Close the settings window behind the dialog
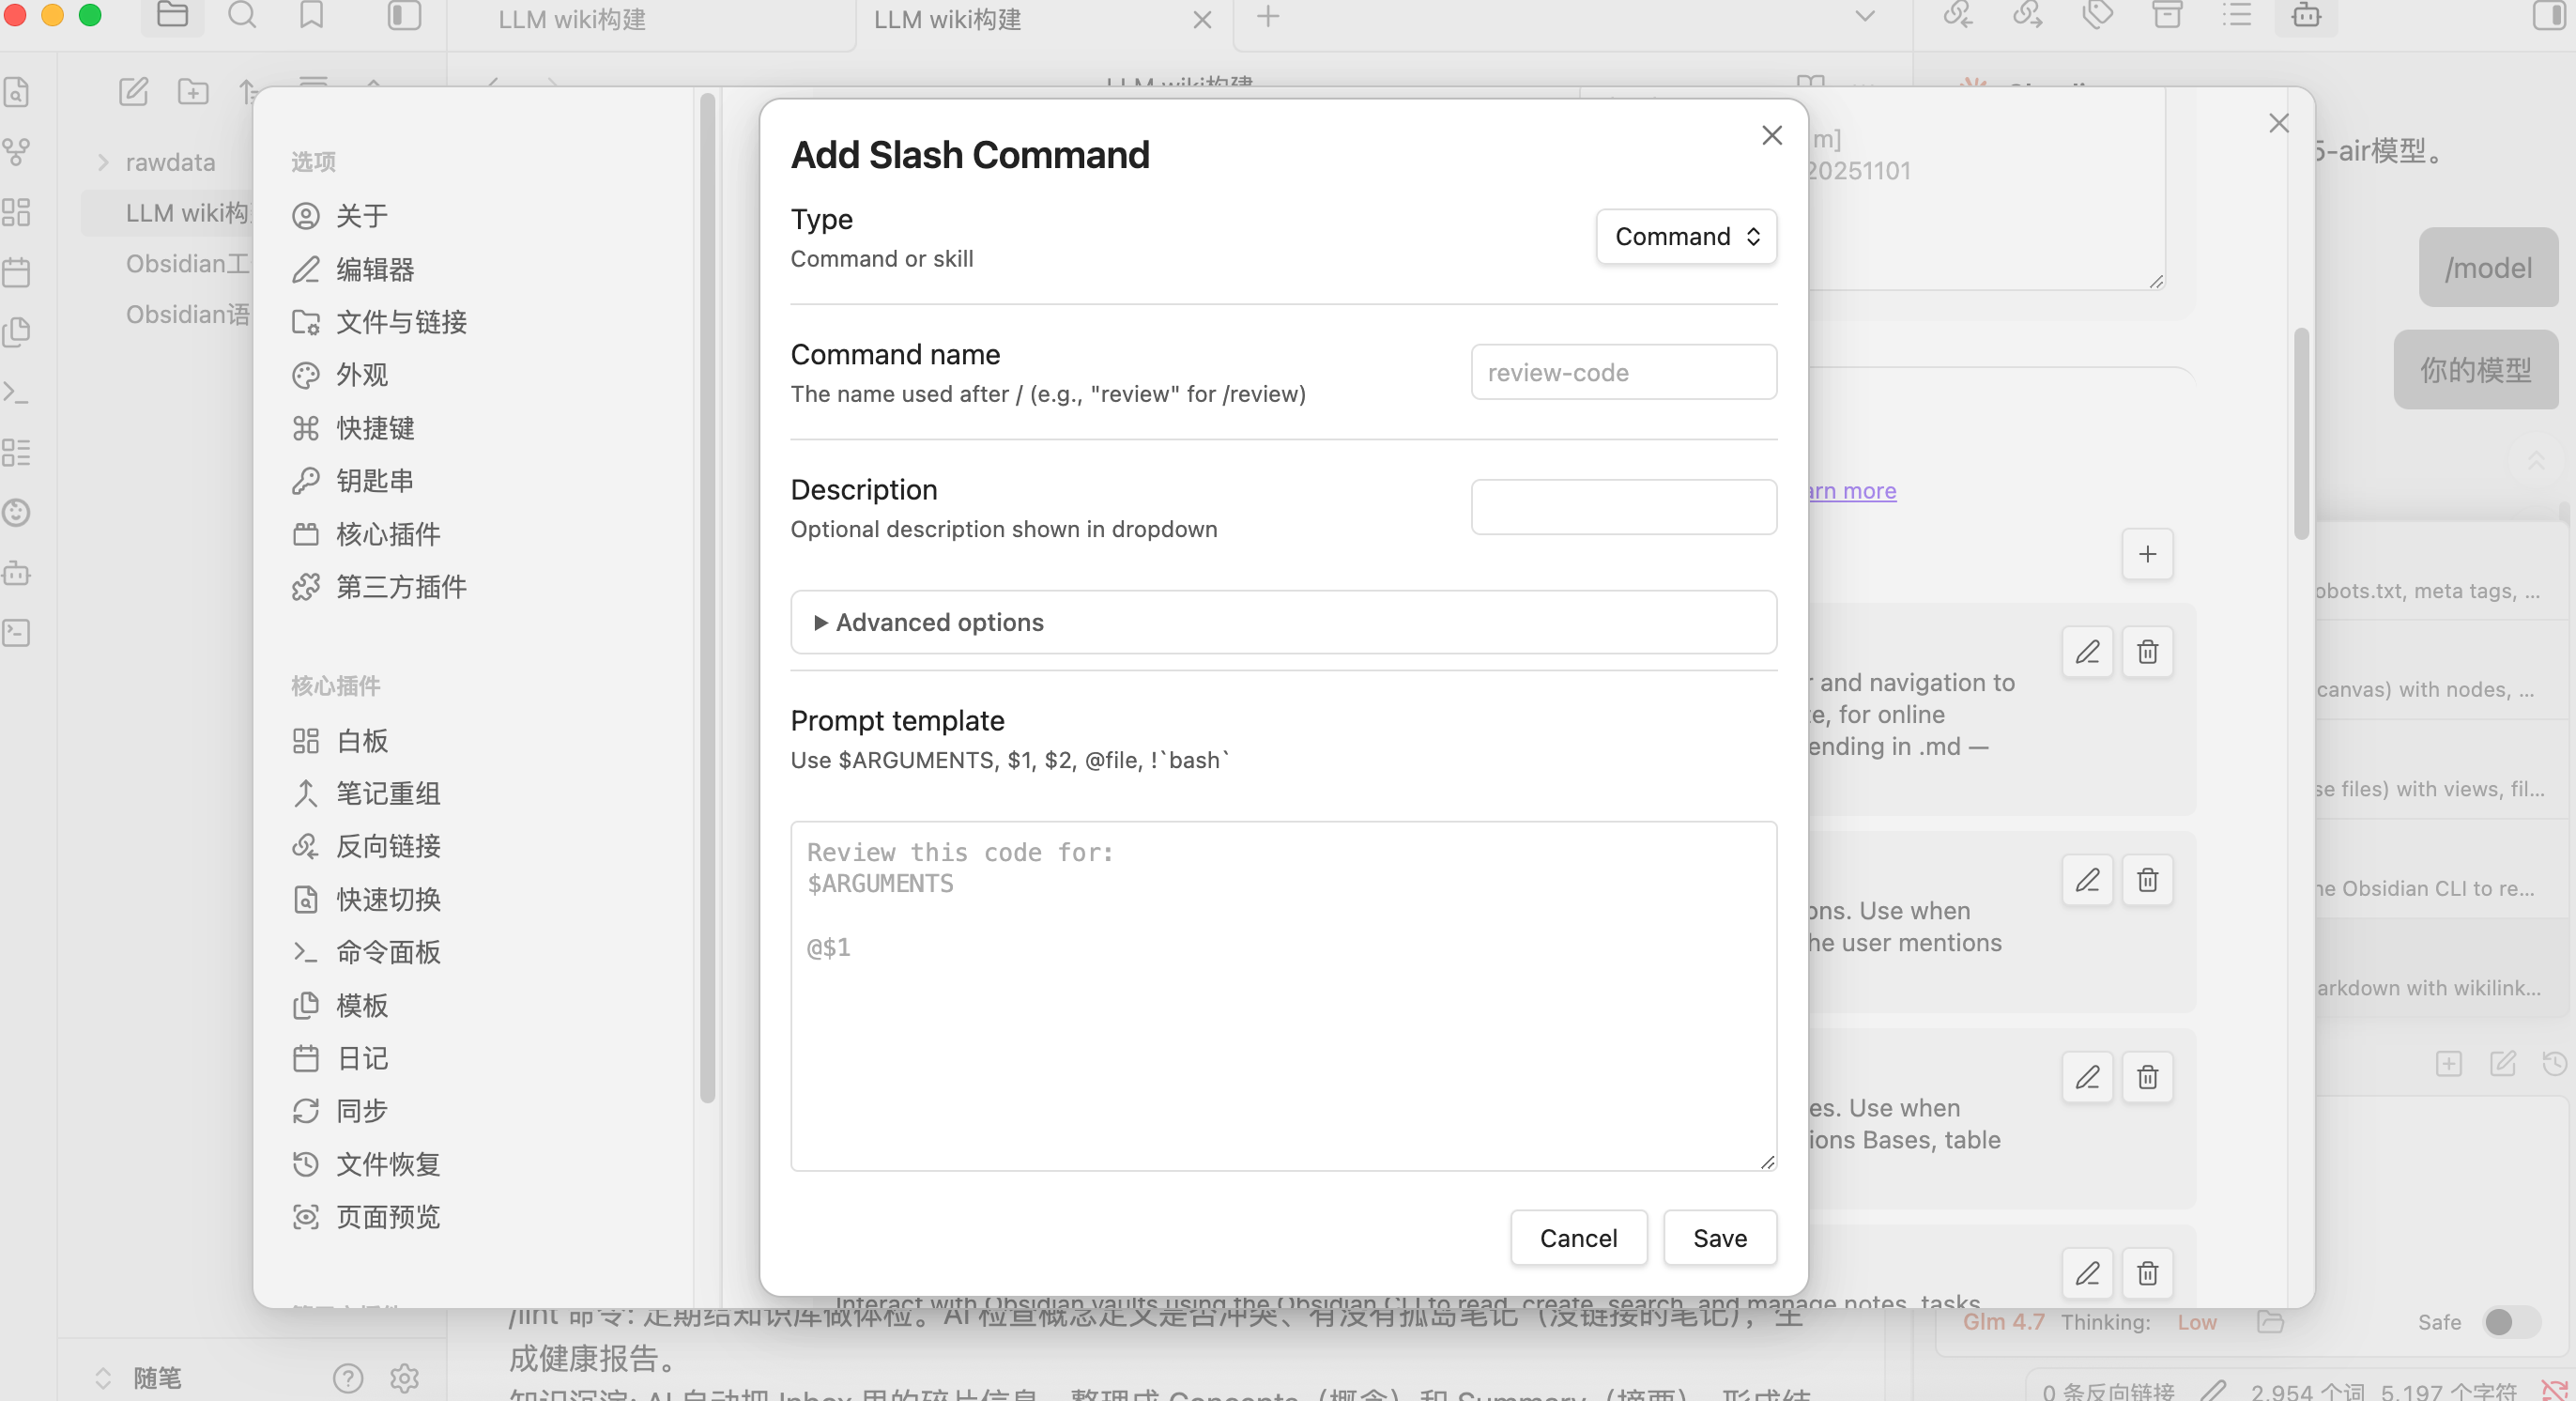Image resolution: width=2576 pixels, height=1401 pixels. coord(2279,123)
